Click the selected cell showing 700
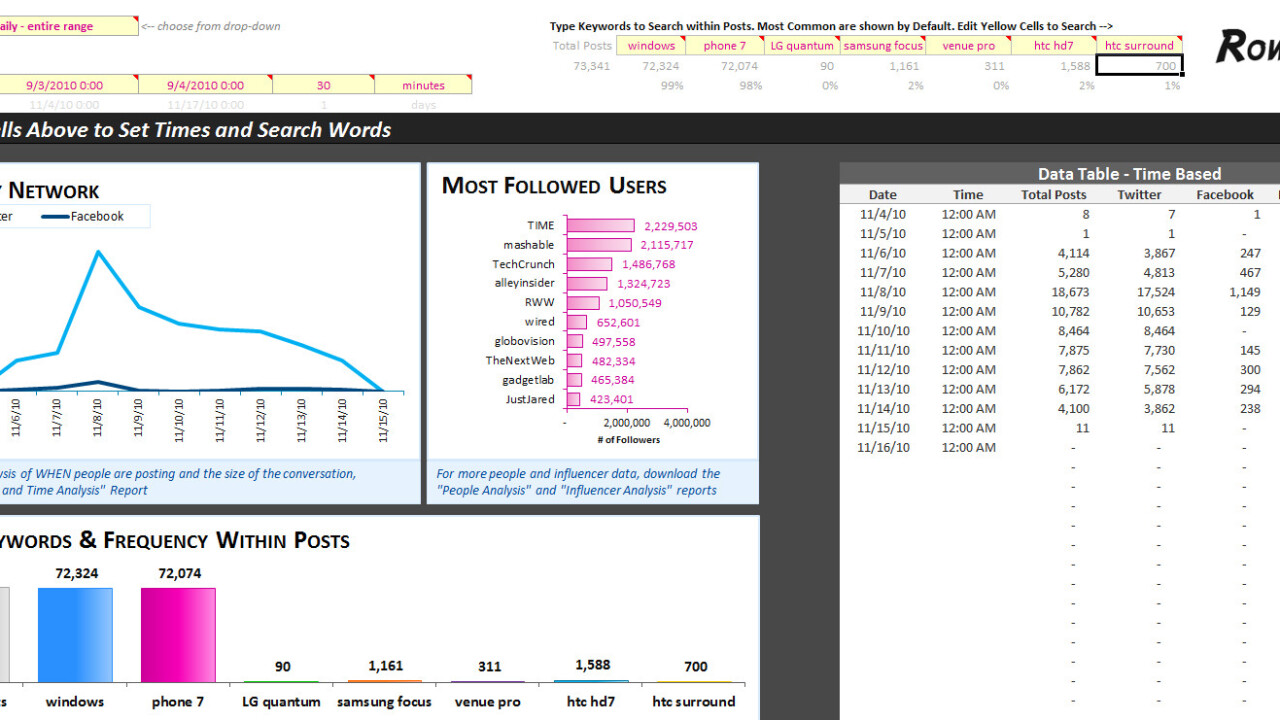Image resolution: width=1280 pixels, height=720 pixels. (x=1140, y=66)
